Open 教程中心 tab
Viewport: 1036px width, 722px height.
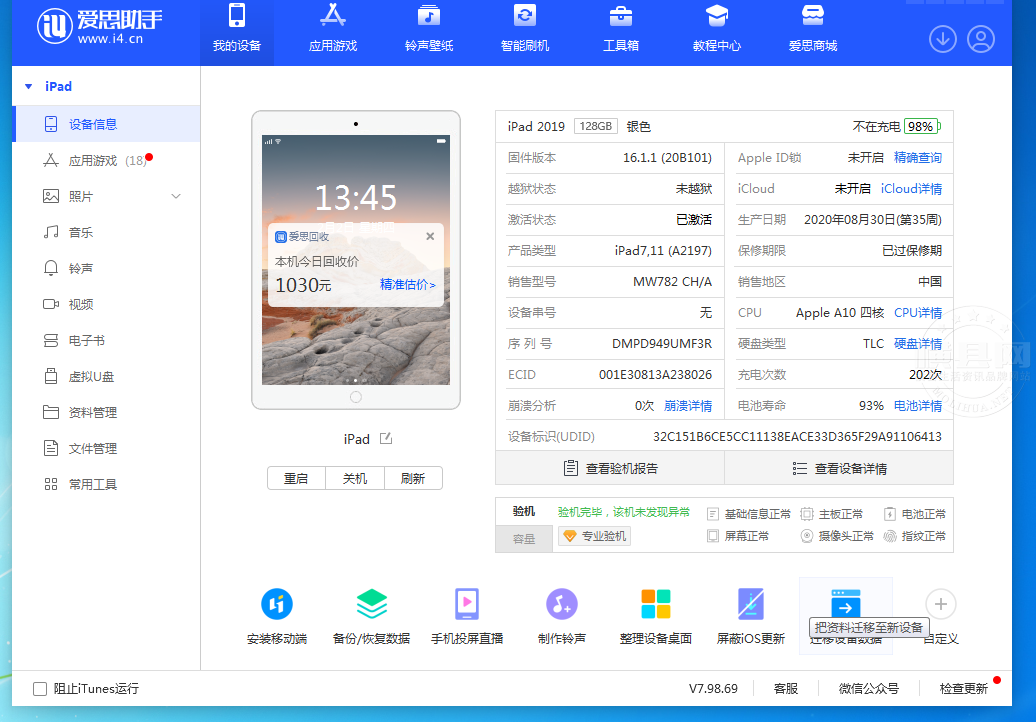(x=717, y=30)
